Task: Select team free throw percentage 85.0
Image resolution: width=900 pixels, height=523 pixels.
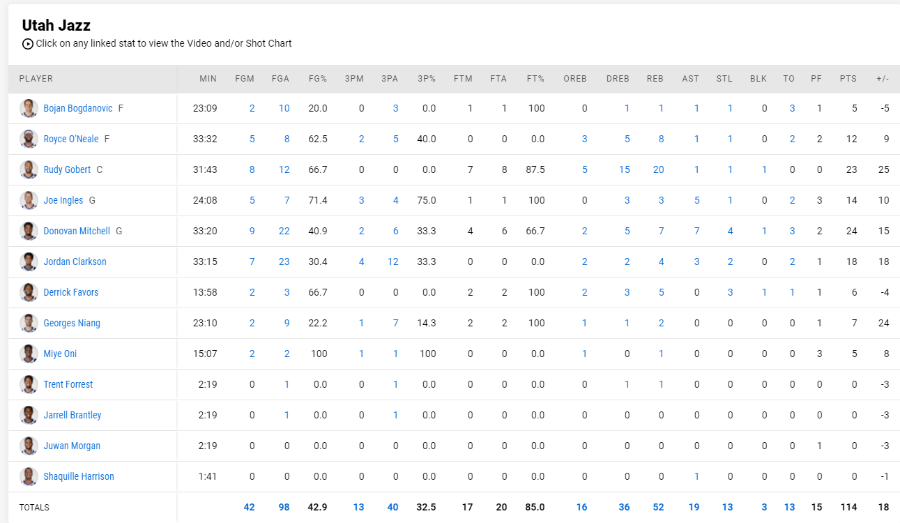Action: [x=534, y=507]
